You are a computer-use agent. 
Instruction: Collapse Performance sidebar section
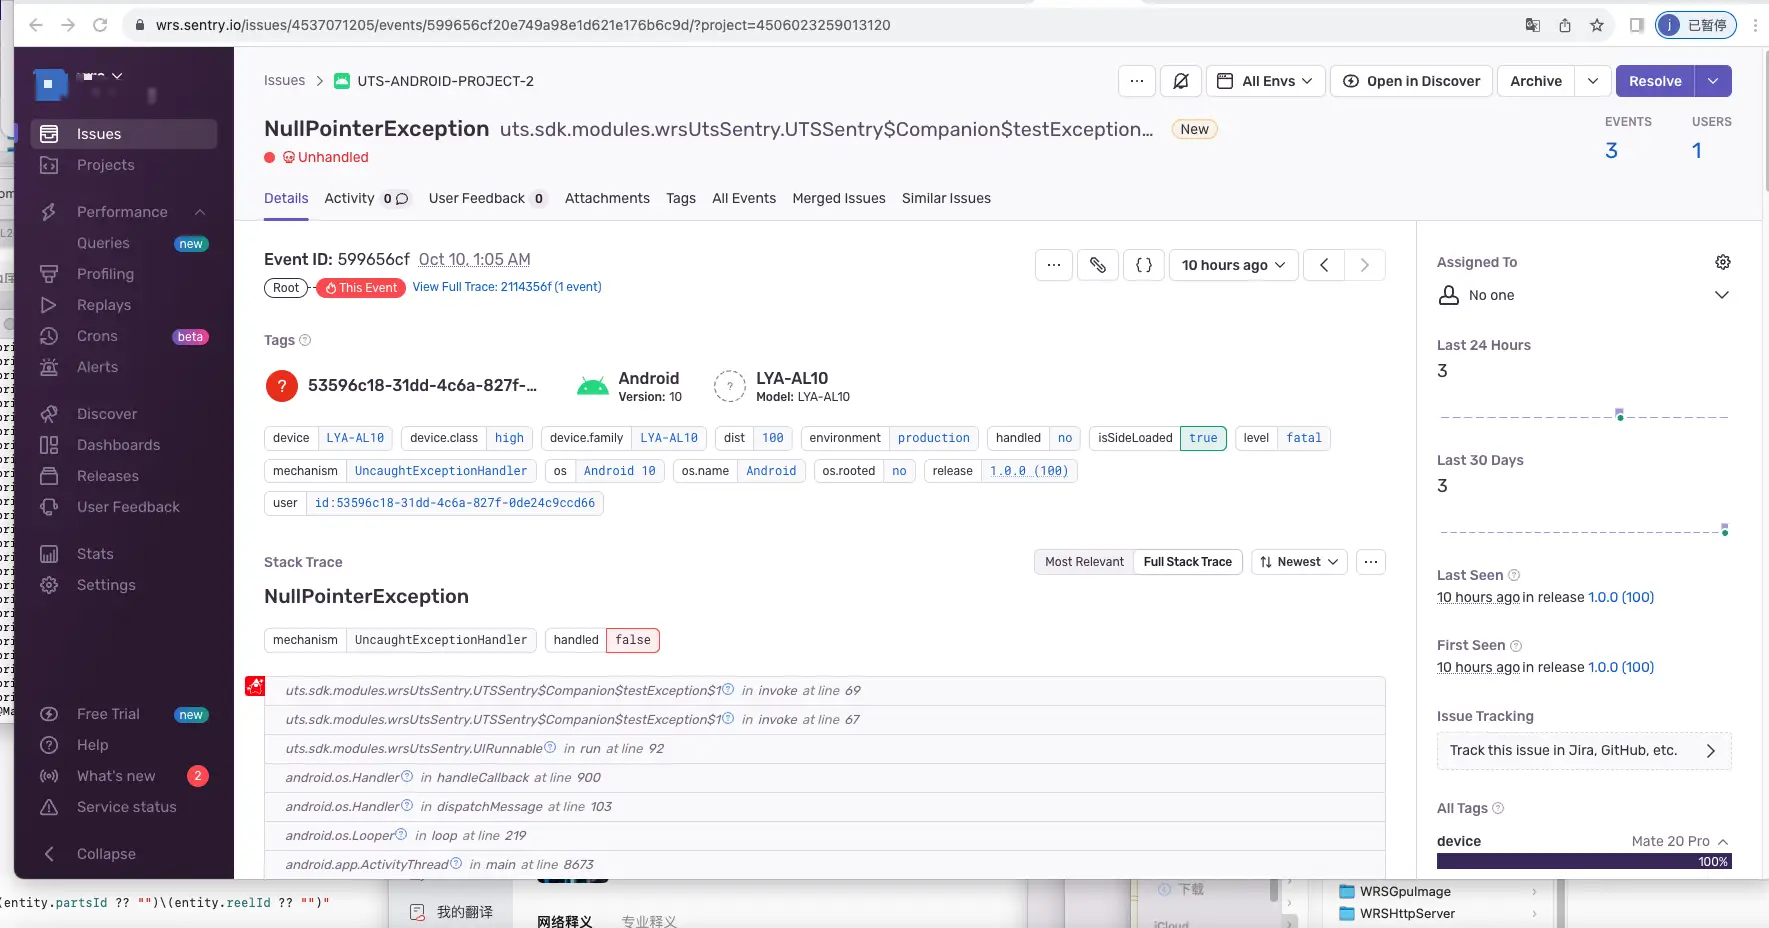[200, 212]
